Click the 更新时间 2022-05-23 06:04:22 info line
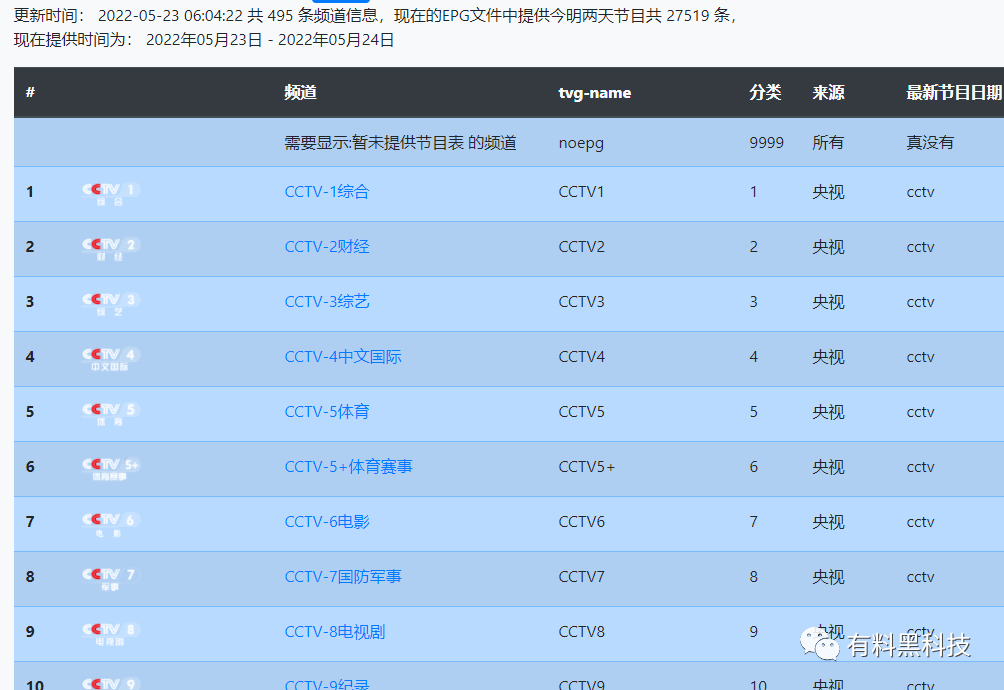 [x=376, y=15]
